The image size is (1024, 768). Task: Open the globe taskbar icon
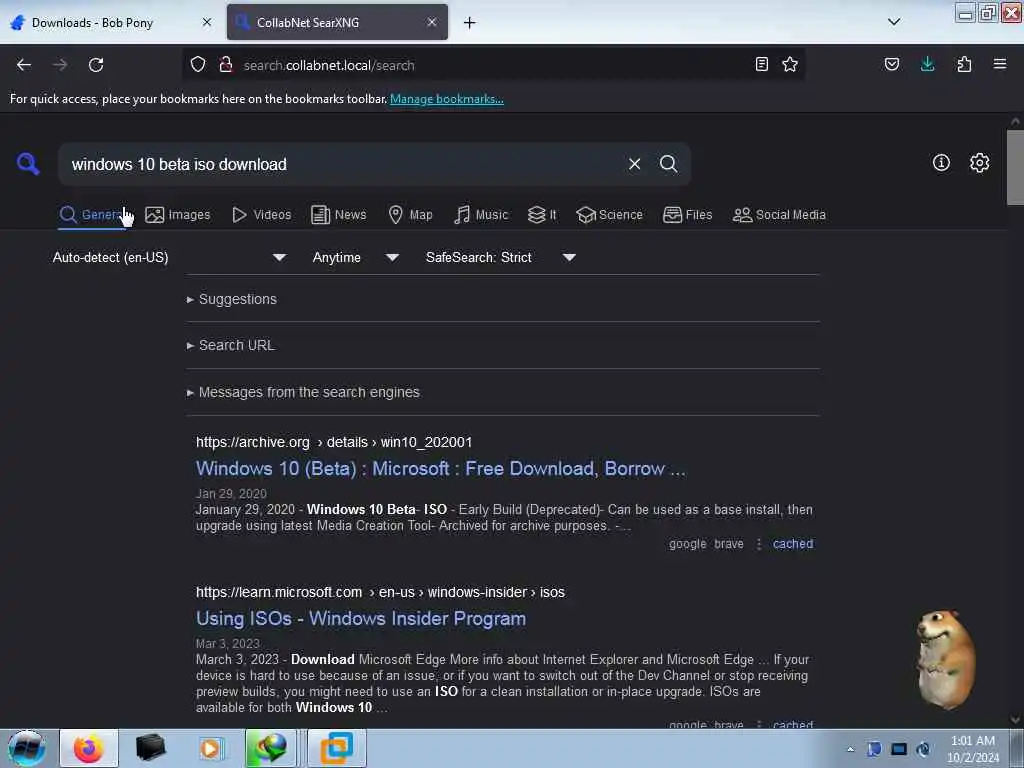coord(272,748)
